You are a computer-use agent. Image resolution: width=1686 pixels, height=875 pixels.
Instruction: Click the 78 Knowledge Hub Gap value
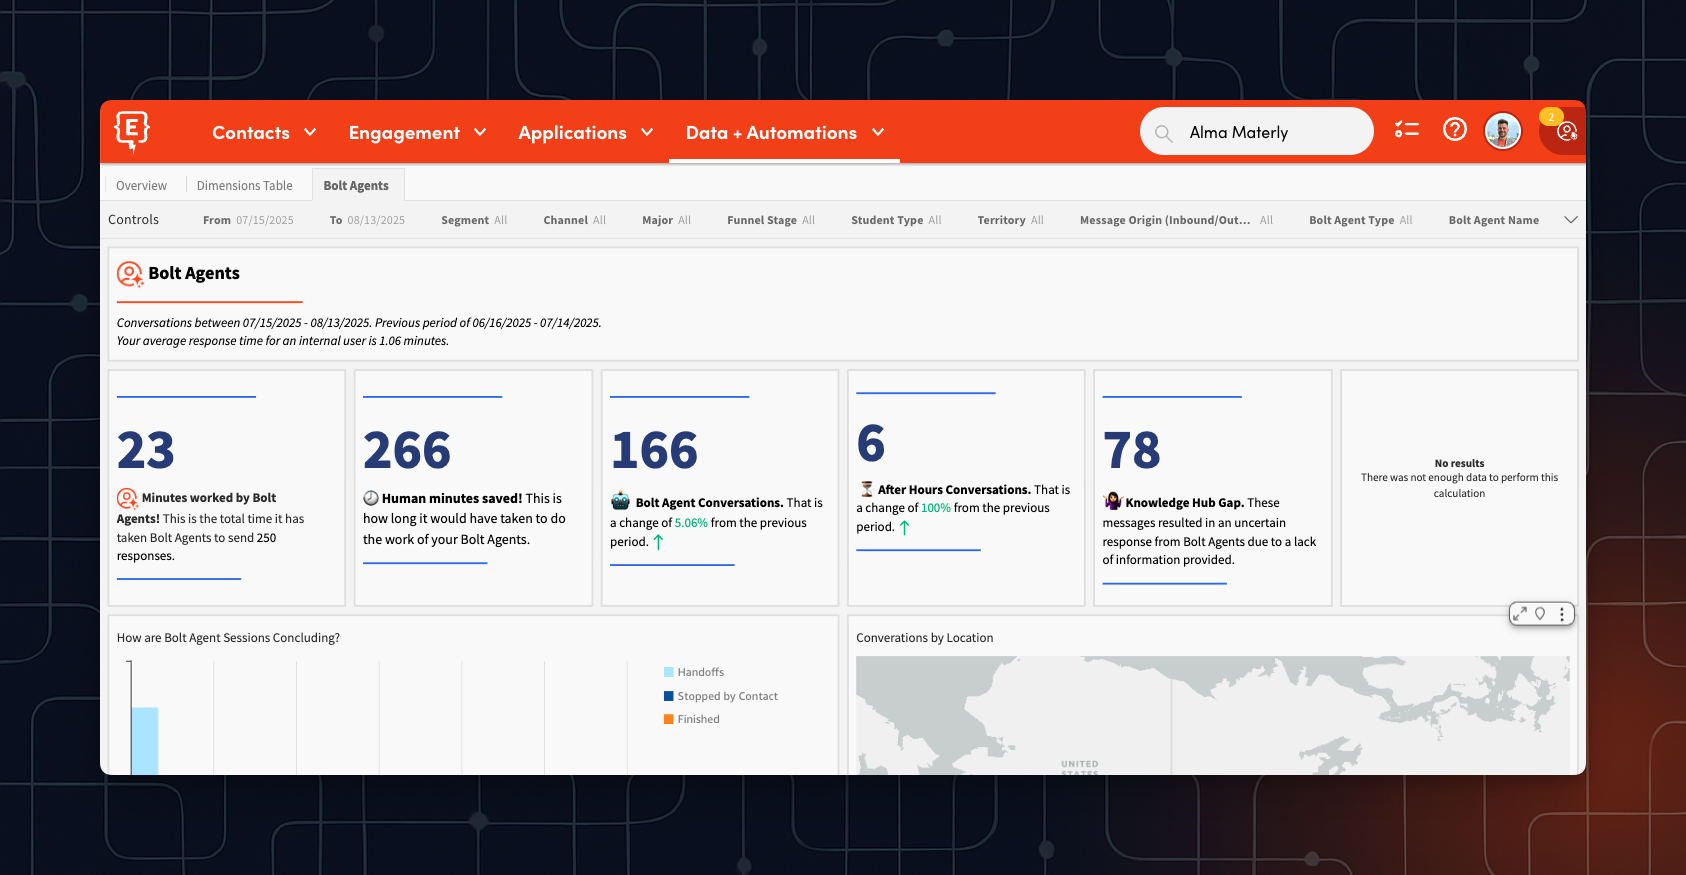pos(1132,450)
